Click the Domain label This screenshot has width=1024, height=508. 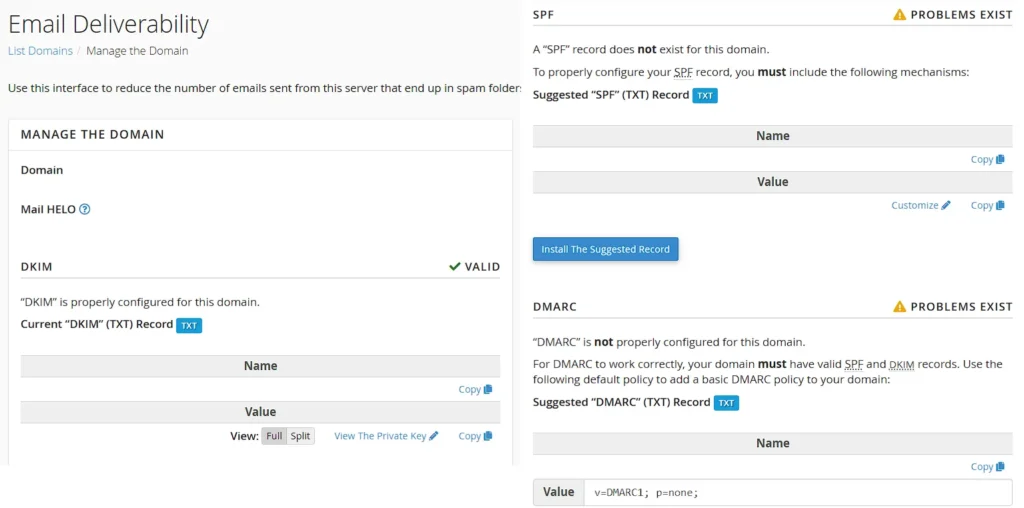pos(42,170)
